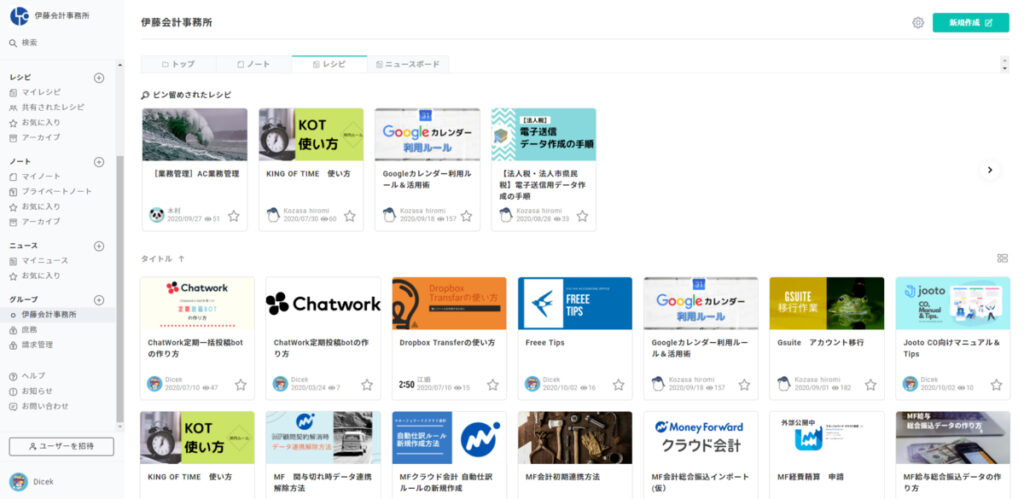Click 木村 panda avatar on AC業務管理
This screenshot has width=1024, height=499.
click(157, 215)
